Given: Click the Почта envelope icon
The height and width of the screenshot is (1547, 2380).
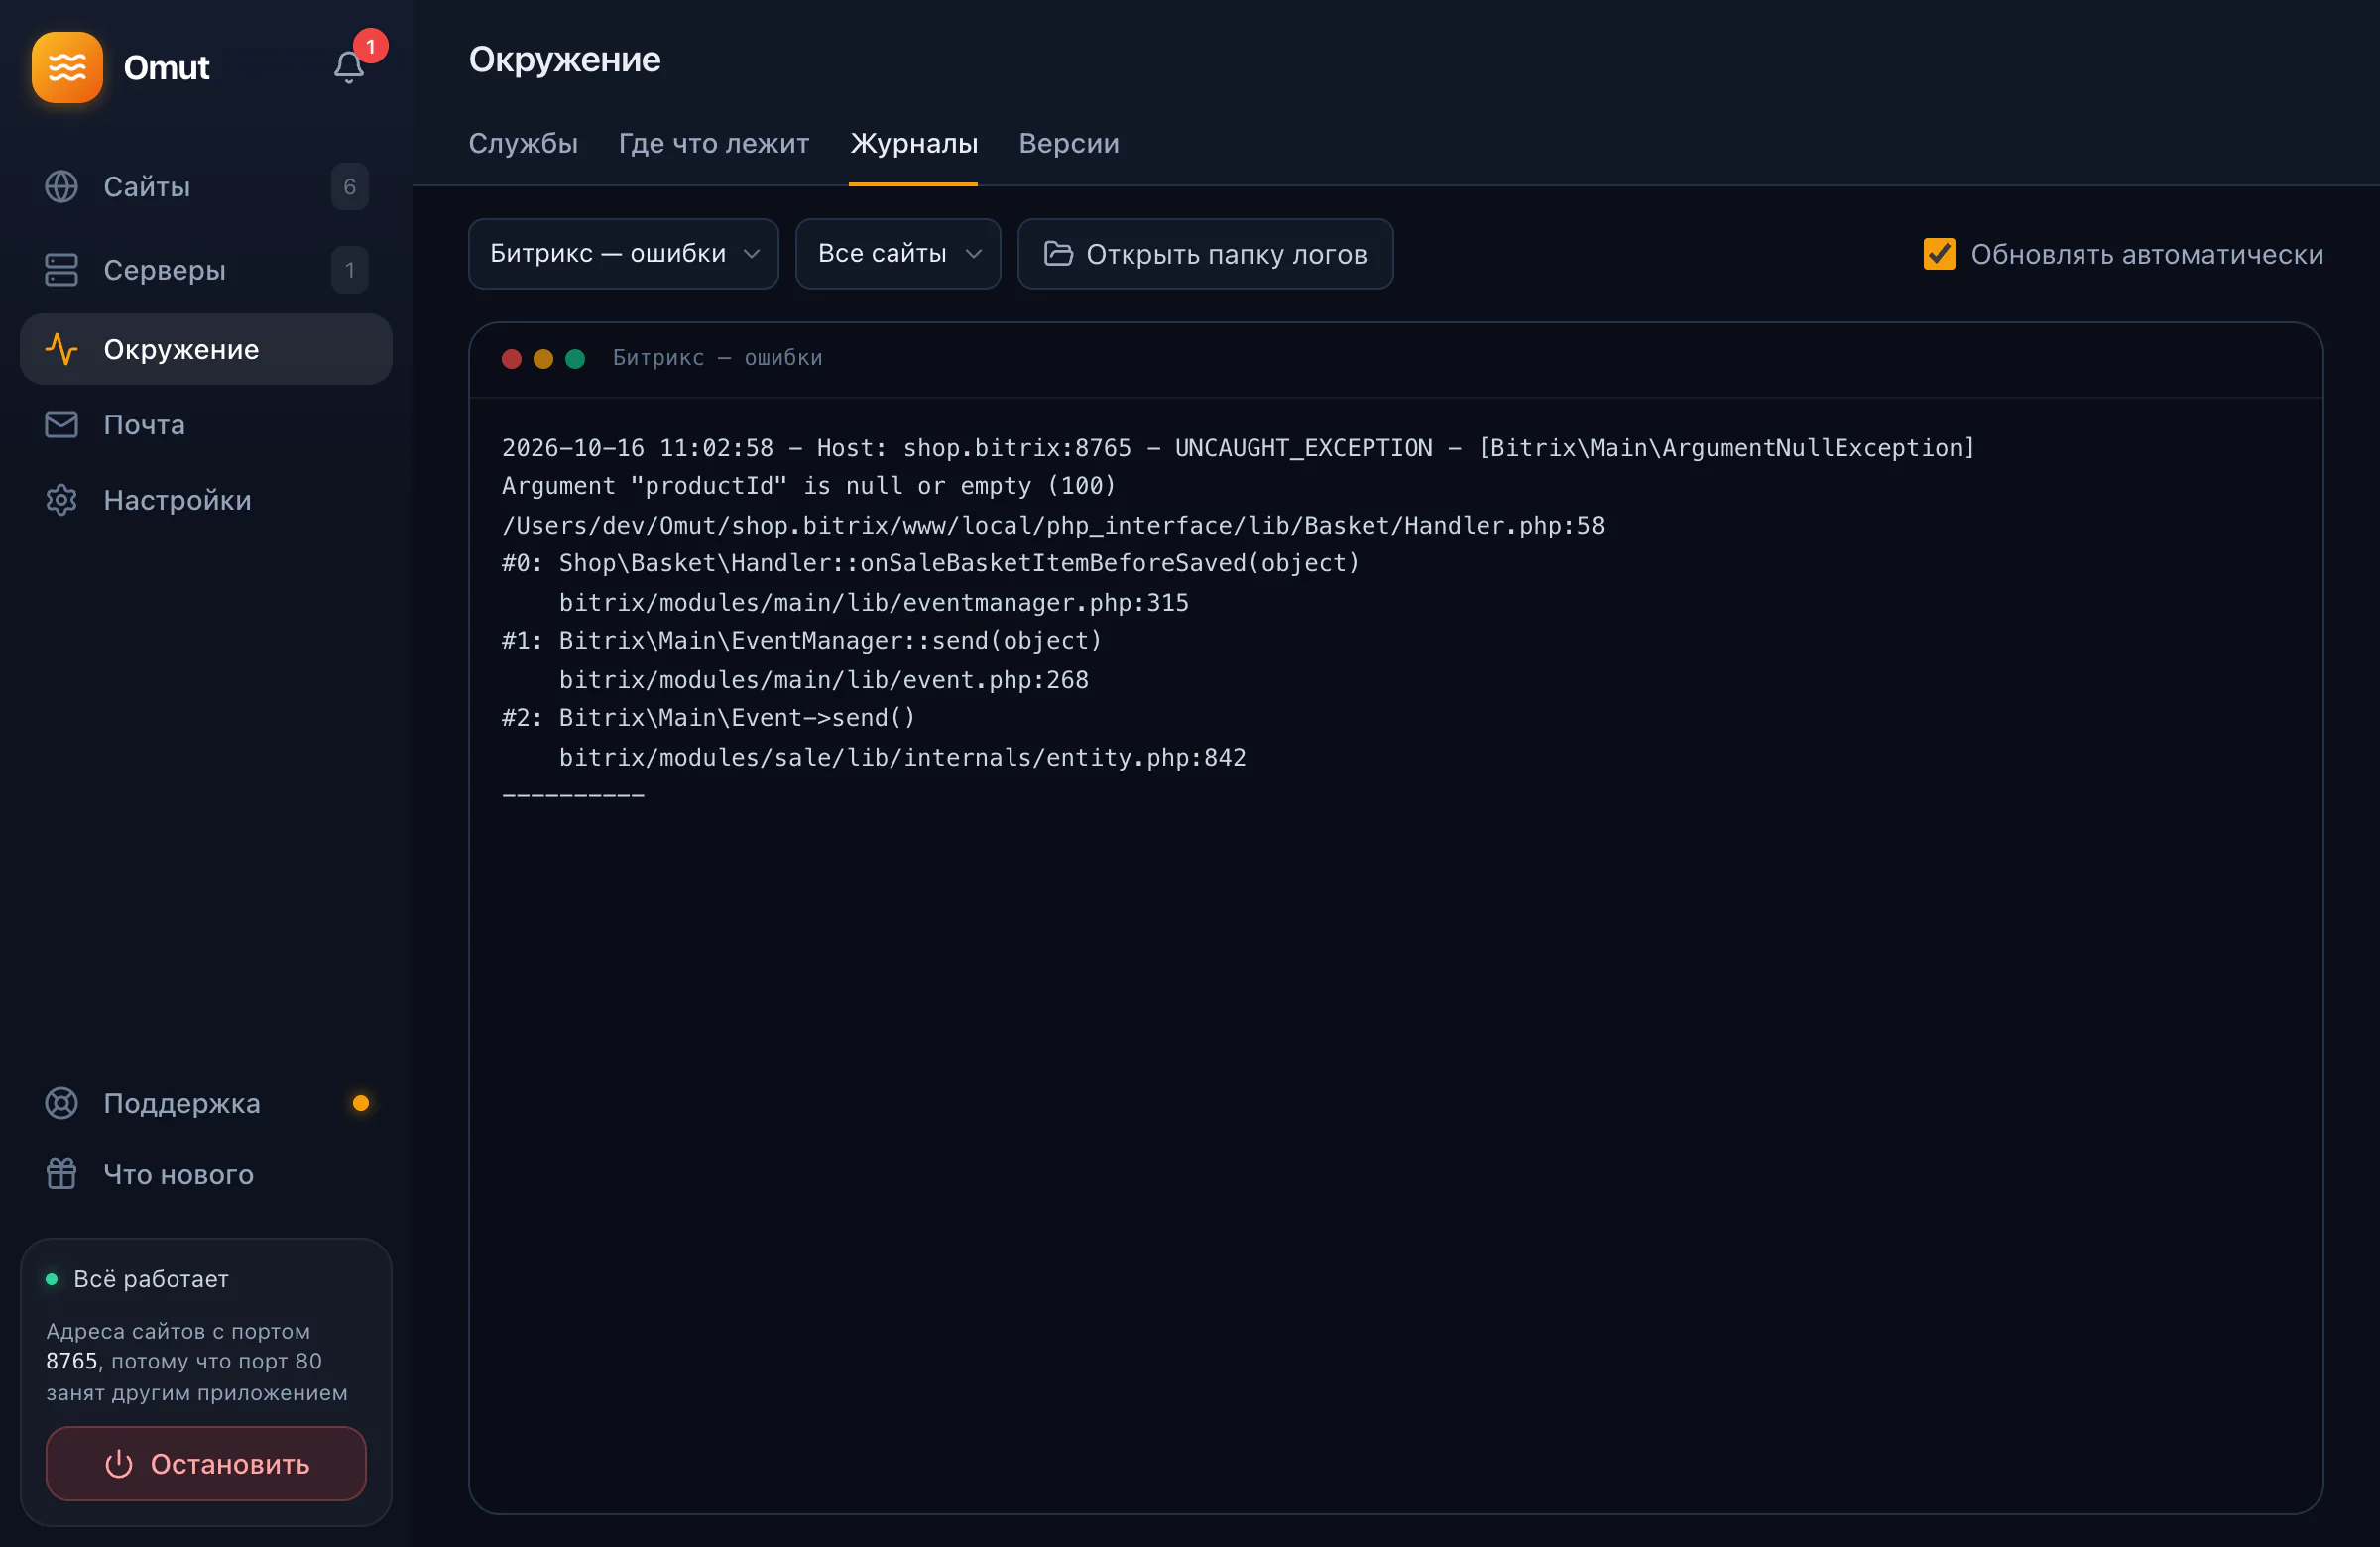Looking at the screenshot, I should [61, 424].
